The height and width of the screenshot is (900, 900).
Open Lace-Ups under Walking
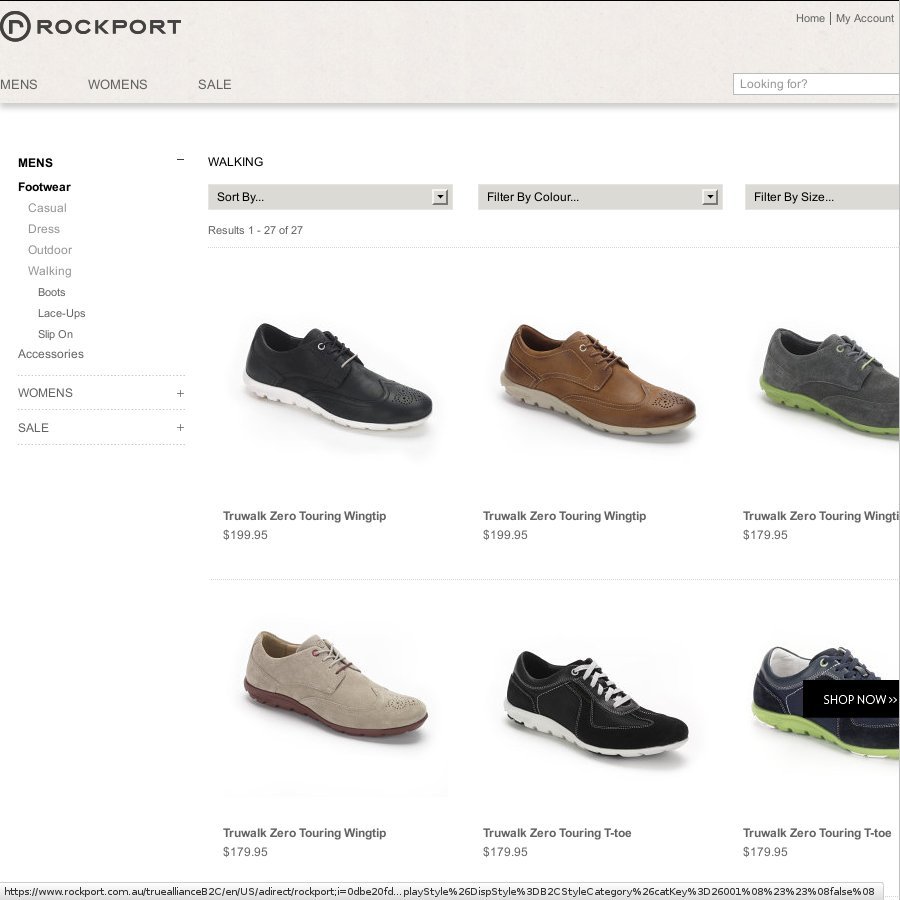click(61, 313)
